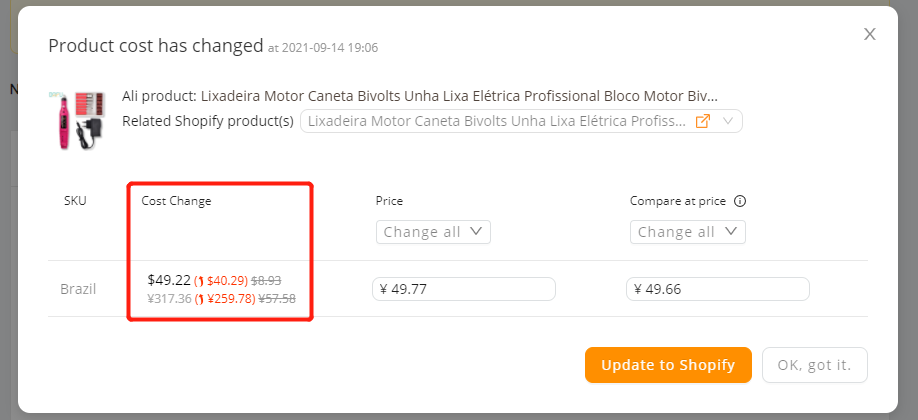This screenshot has width=918, height=420.
Task: Open the Price Change all dropdown
Action: [433, 232]
